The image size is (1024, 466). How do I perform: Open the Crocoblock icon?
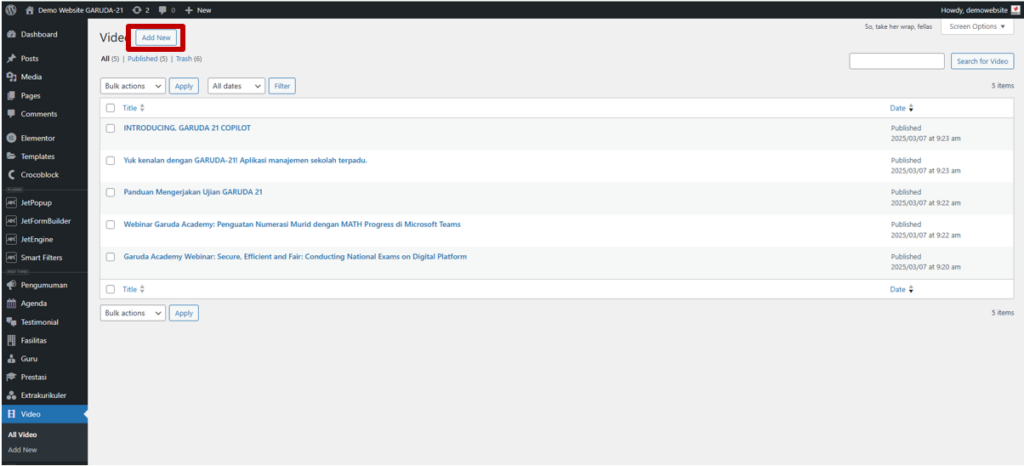(11, 175)
